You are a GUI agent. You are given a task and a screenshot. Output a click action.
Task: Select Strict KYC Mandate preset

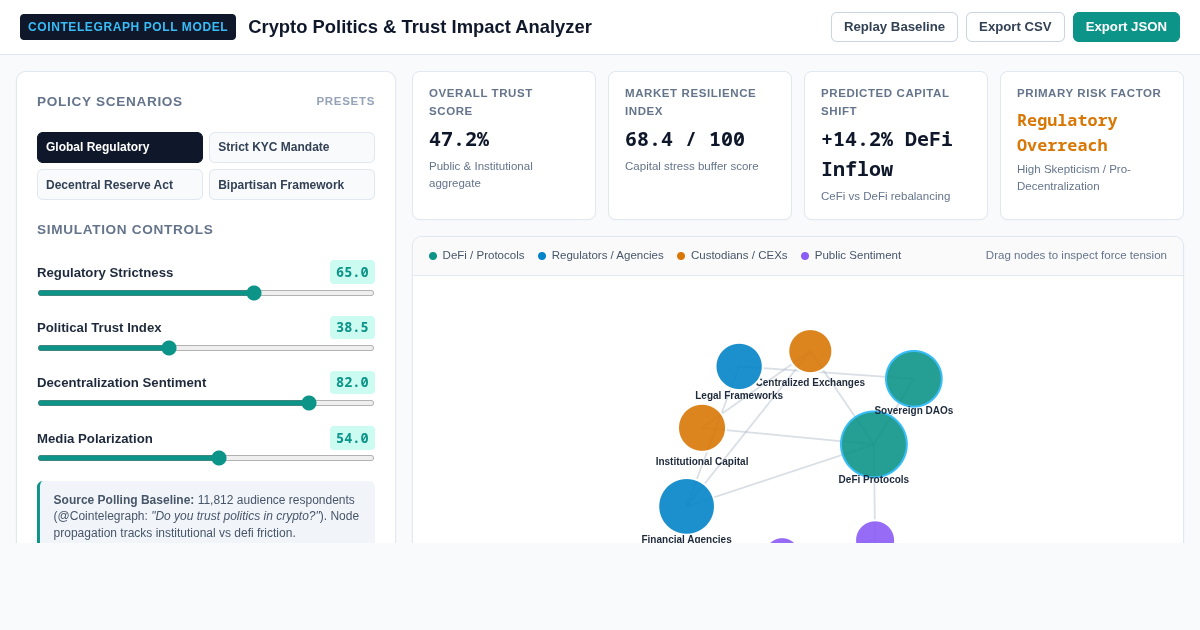[292, 147]
